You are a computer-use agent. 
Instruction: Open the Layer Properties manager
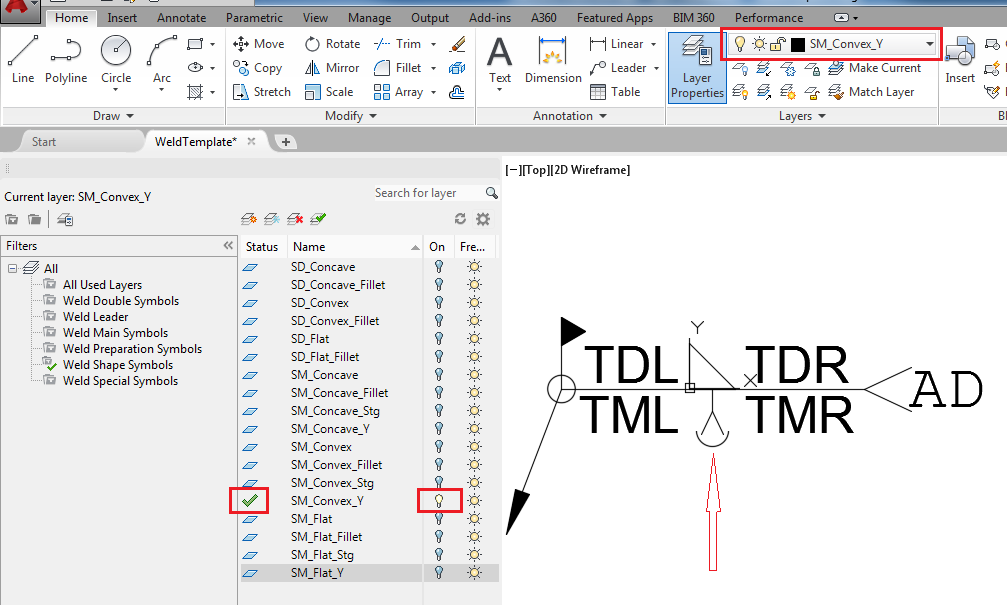697,67
